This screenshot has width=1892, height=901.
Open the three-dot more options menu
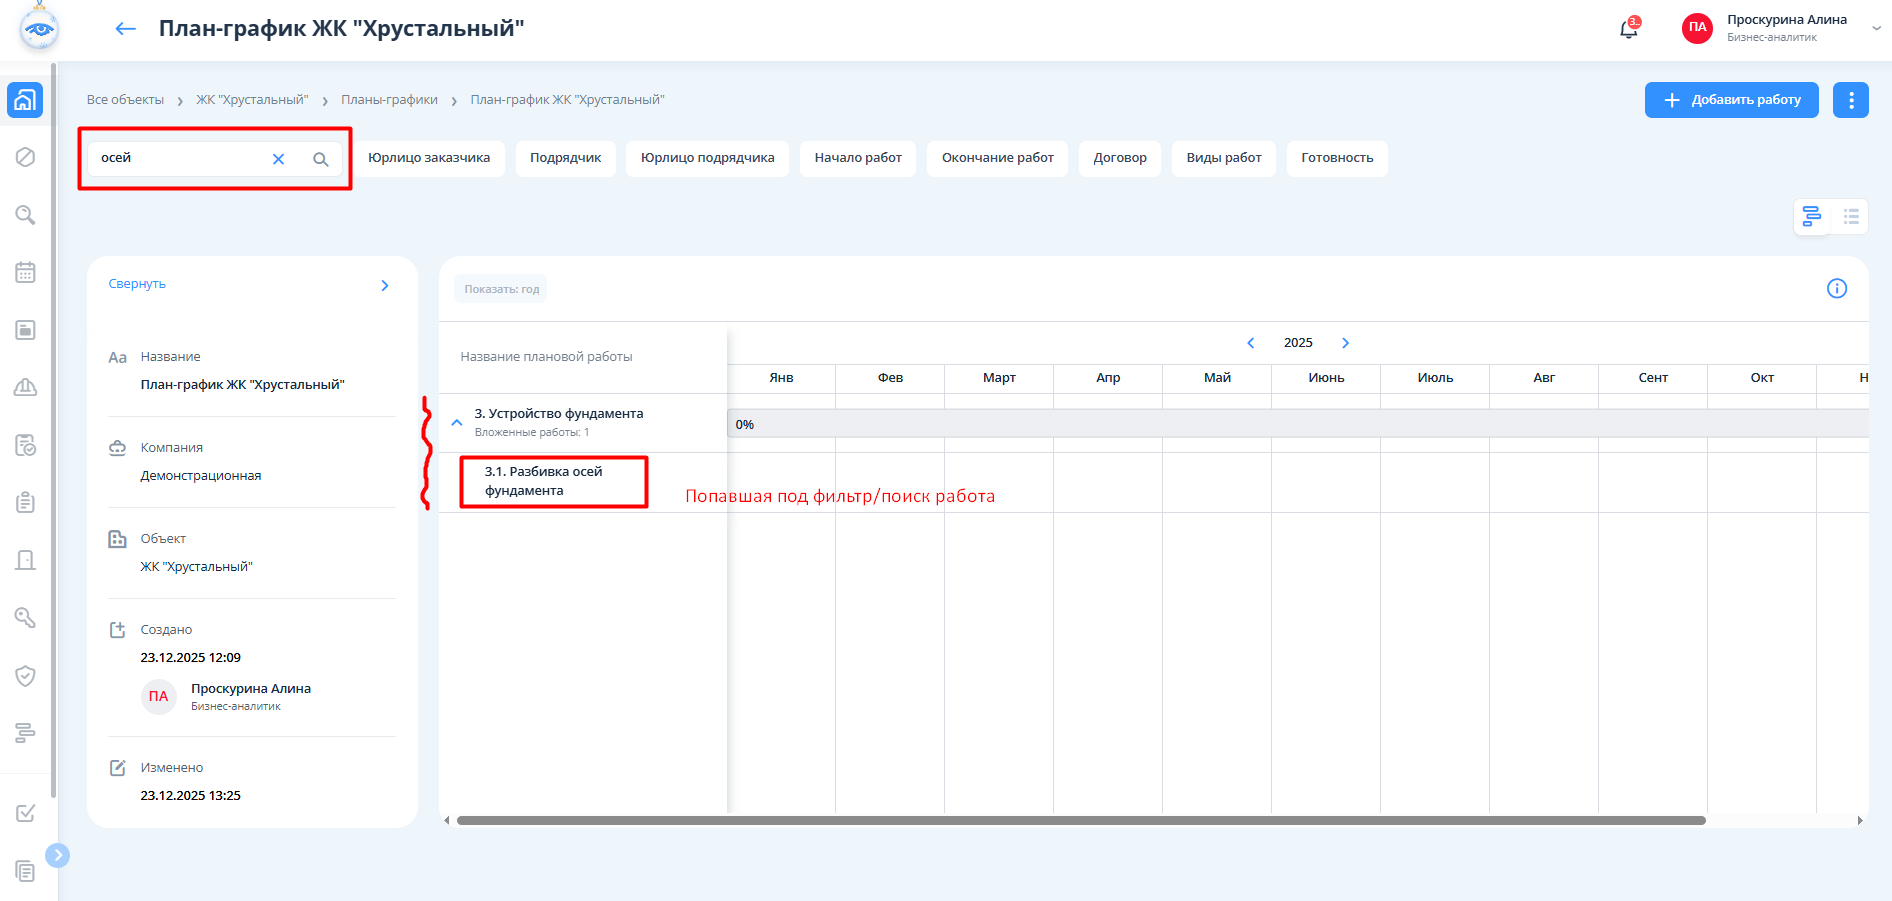[1850, 100]
